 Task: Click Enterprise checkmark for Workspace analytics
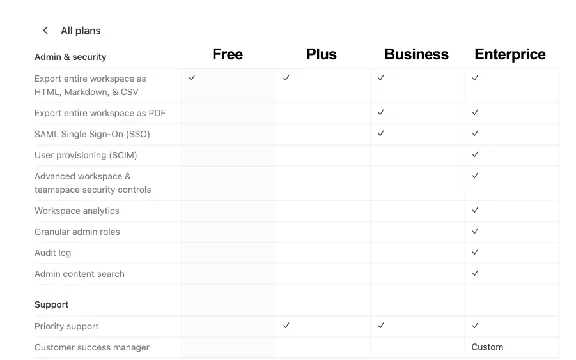point(475,210)
